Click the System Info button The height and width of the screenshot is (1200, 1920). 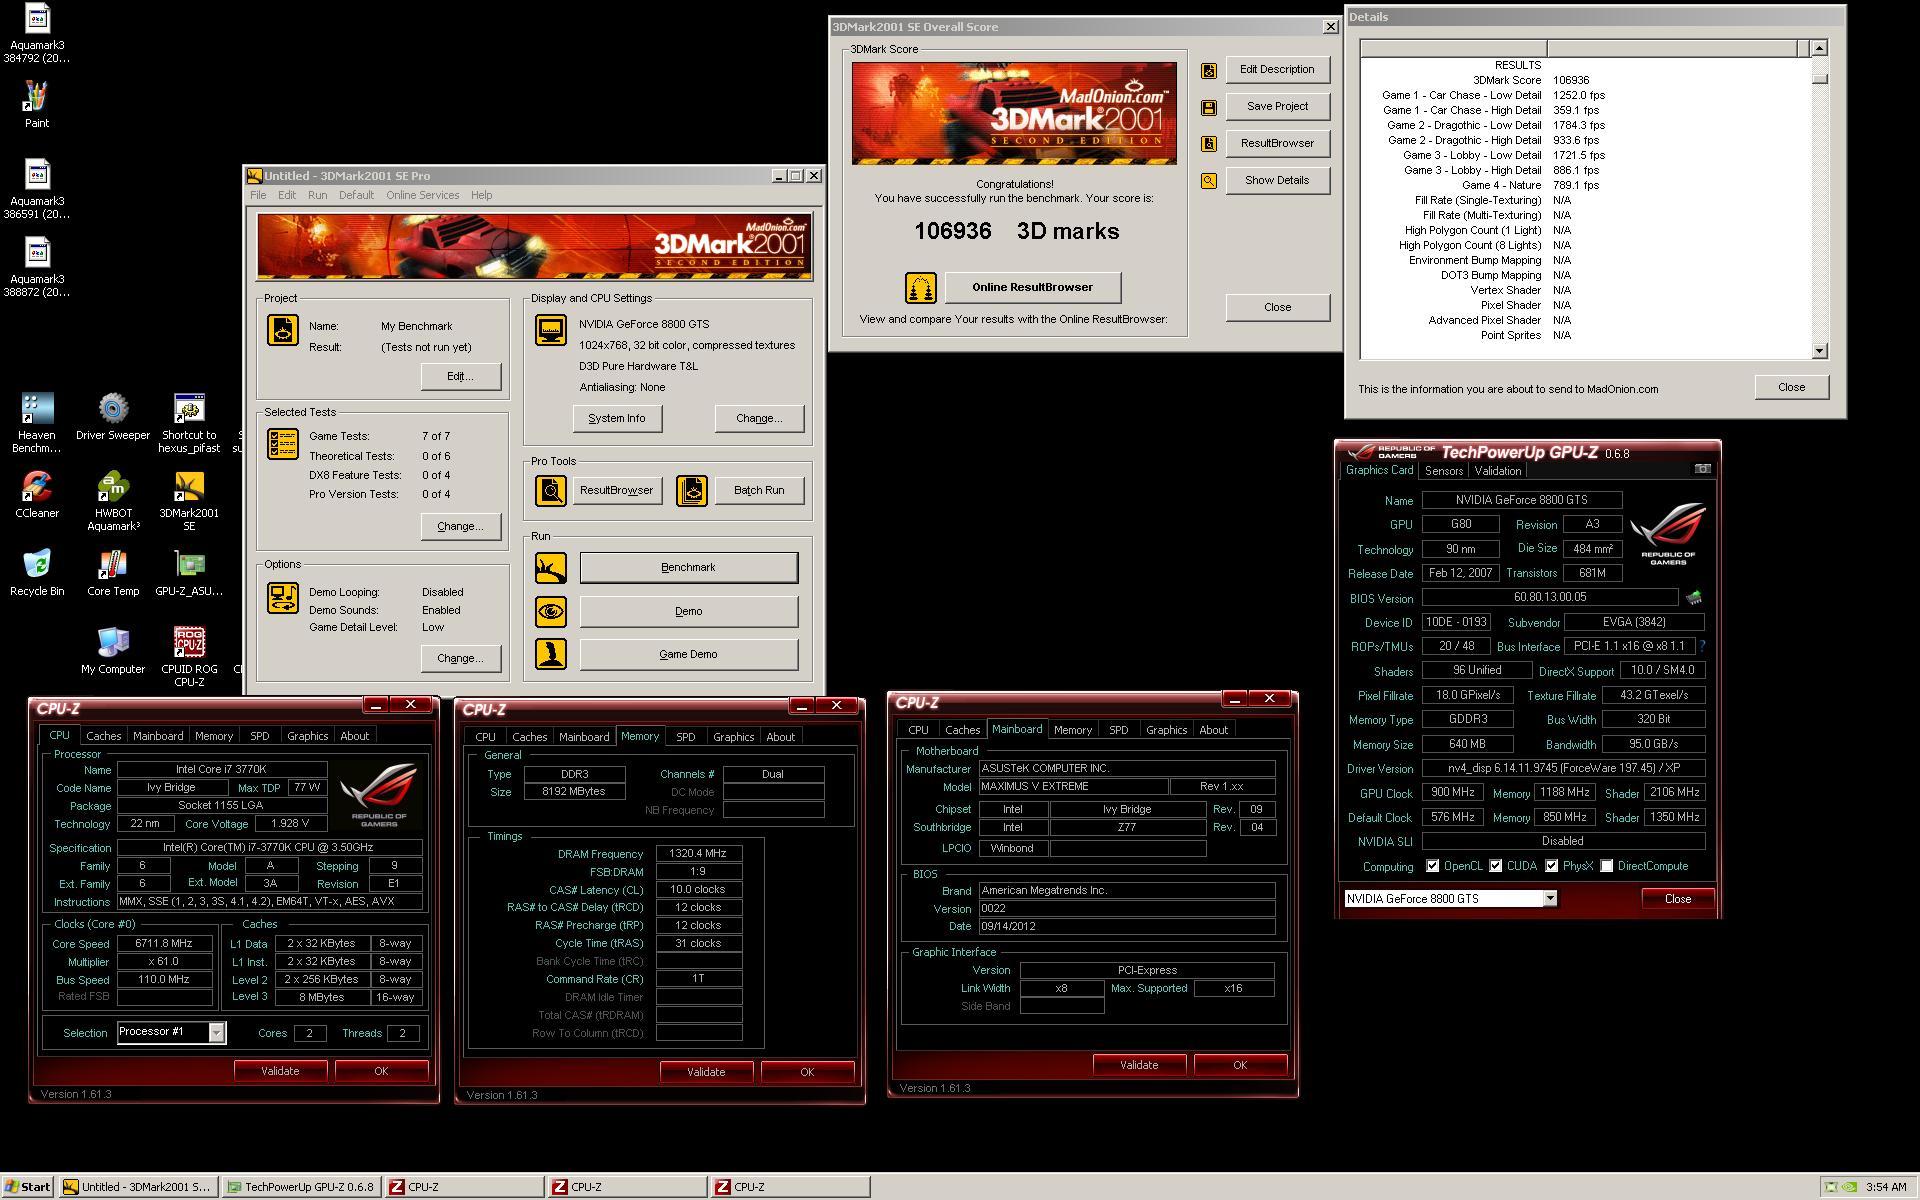617,418
